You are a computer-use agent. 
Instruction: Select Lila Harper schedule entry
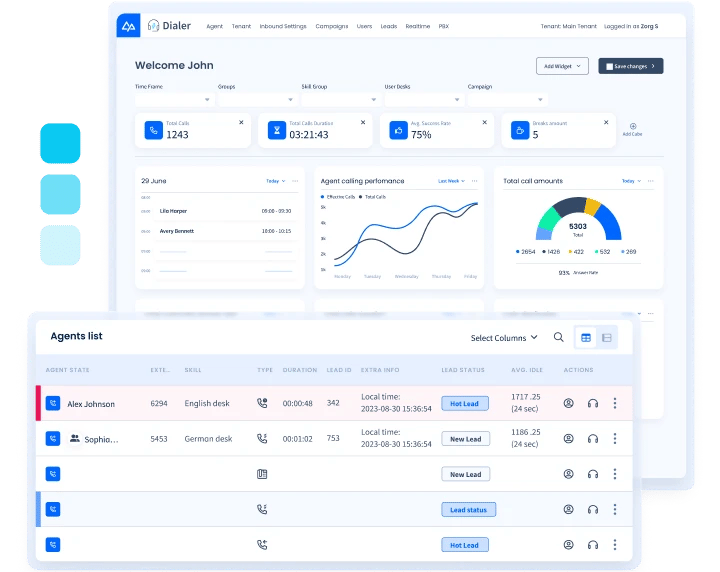225,211
